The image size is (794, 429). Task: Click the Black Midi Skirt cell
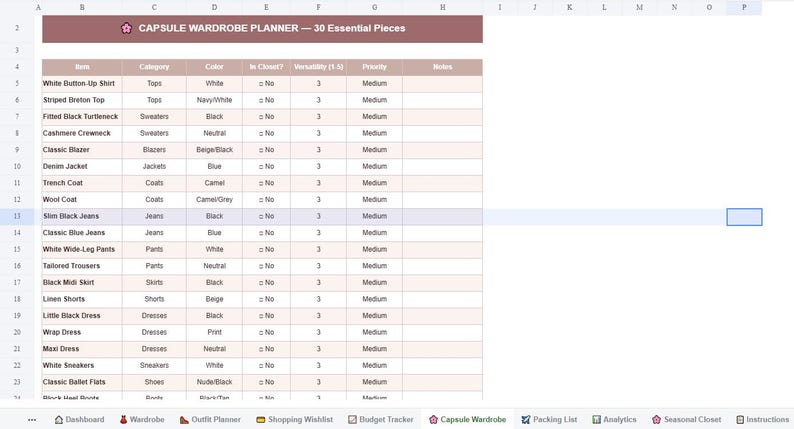point(82,283)
